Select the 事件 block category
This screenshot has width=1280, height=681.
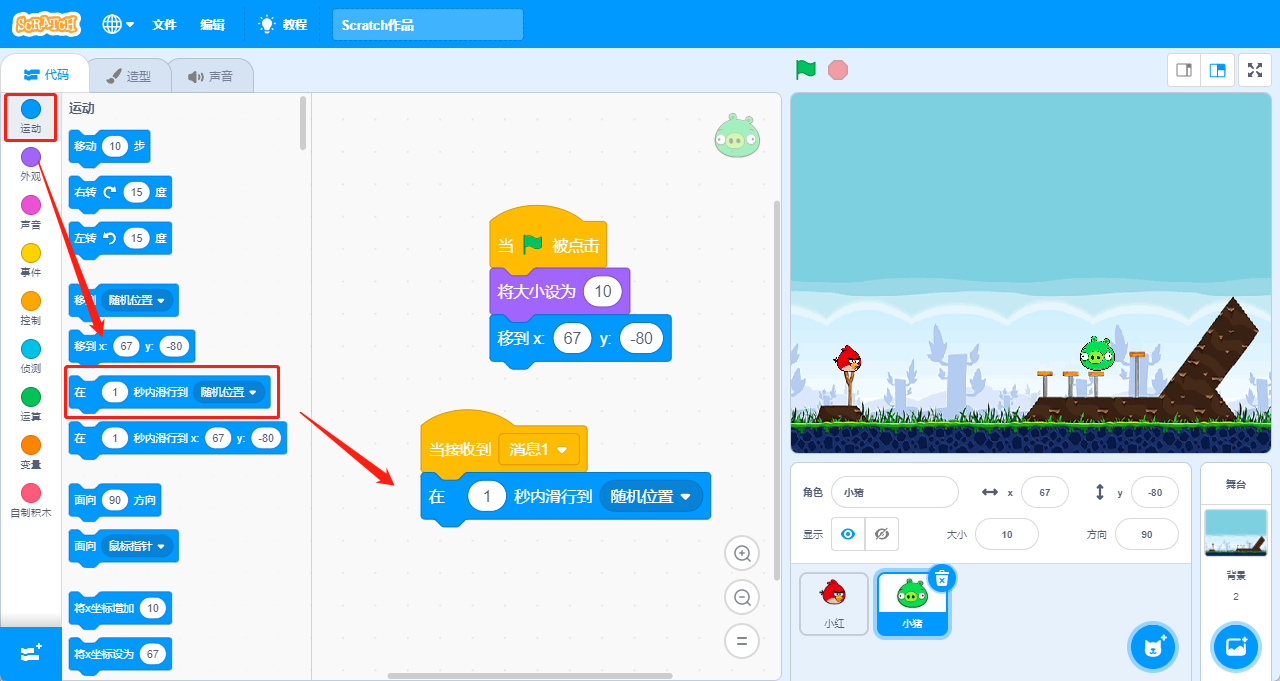(31, 260)
